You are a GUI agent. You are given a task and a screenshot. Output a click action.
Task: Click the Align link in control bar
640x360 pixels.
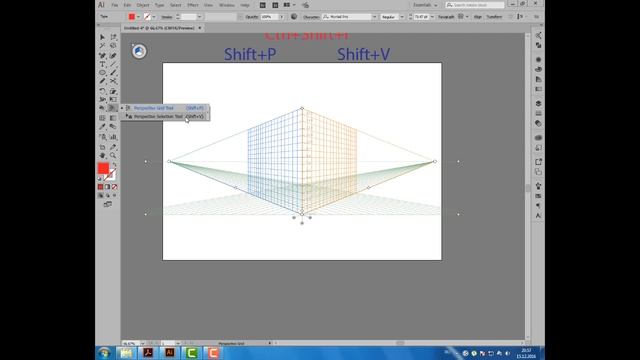tap(478, 17)
